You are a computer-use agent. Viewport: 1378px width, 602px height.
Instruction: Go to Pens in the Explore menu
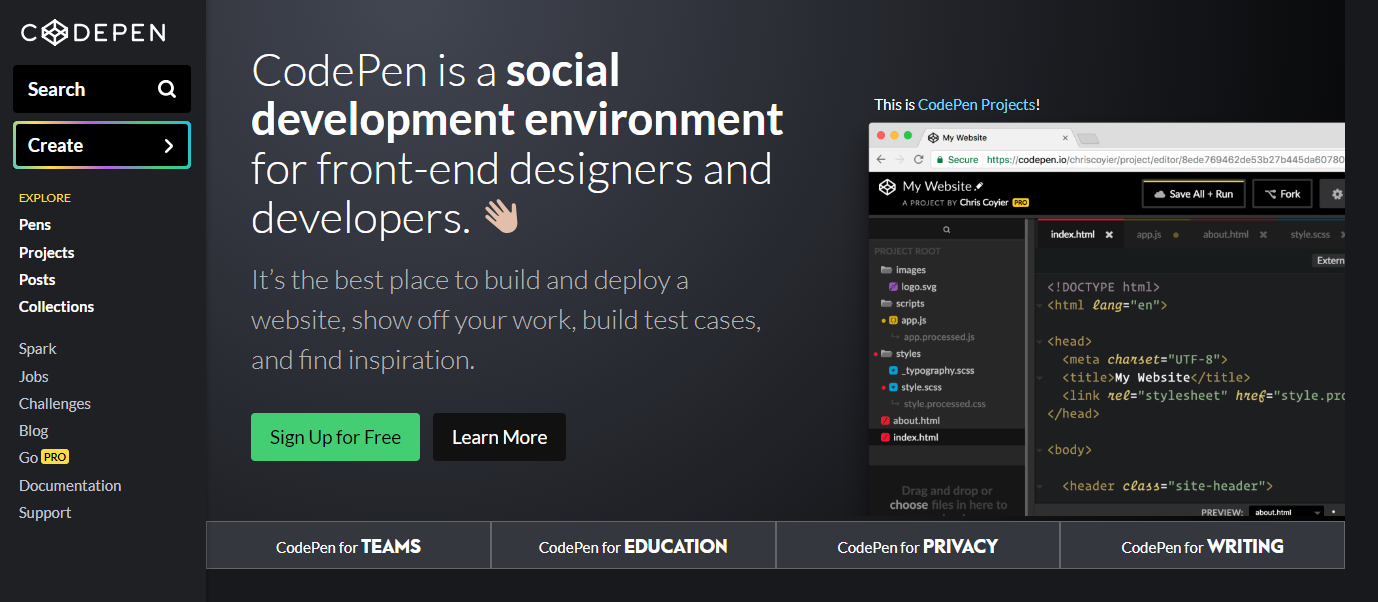(35, 225)
